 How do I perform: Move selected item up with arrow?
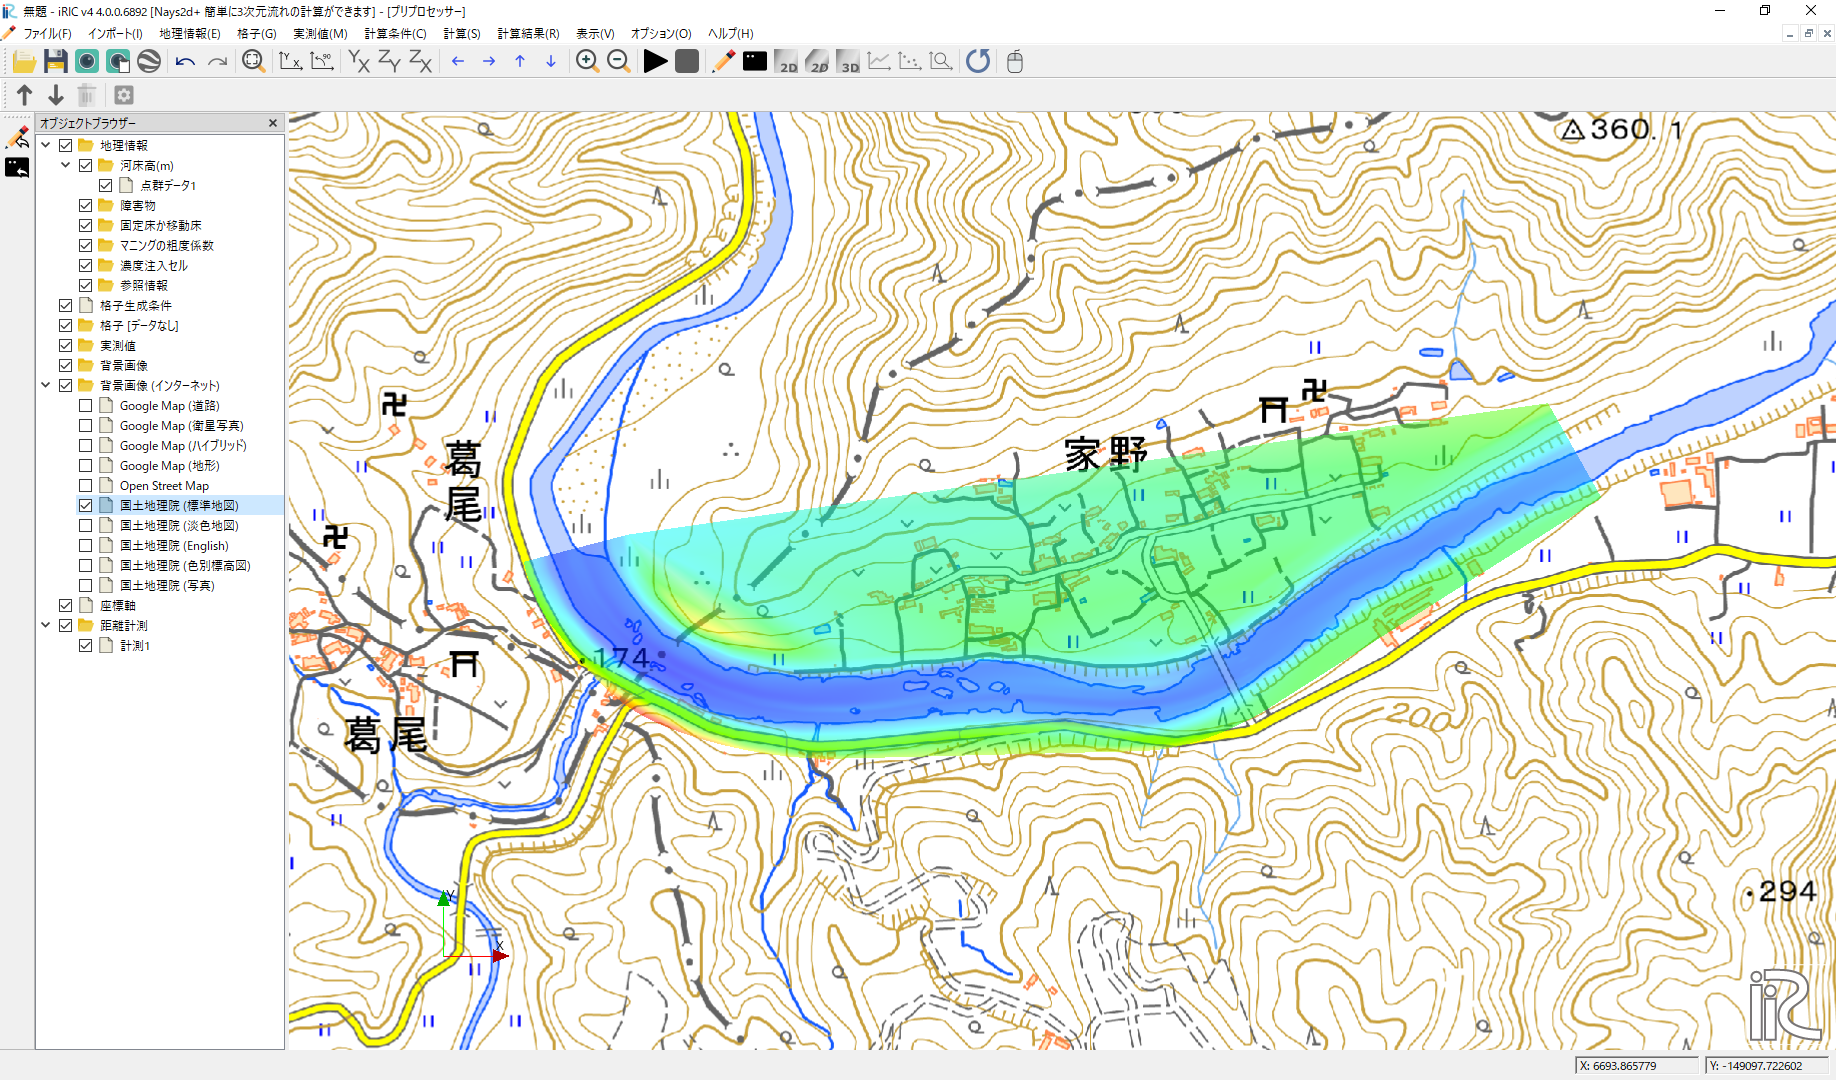(25, 95)
